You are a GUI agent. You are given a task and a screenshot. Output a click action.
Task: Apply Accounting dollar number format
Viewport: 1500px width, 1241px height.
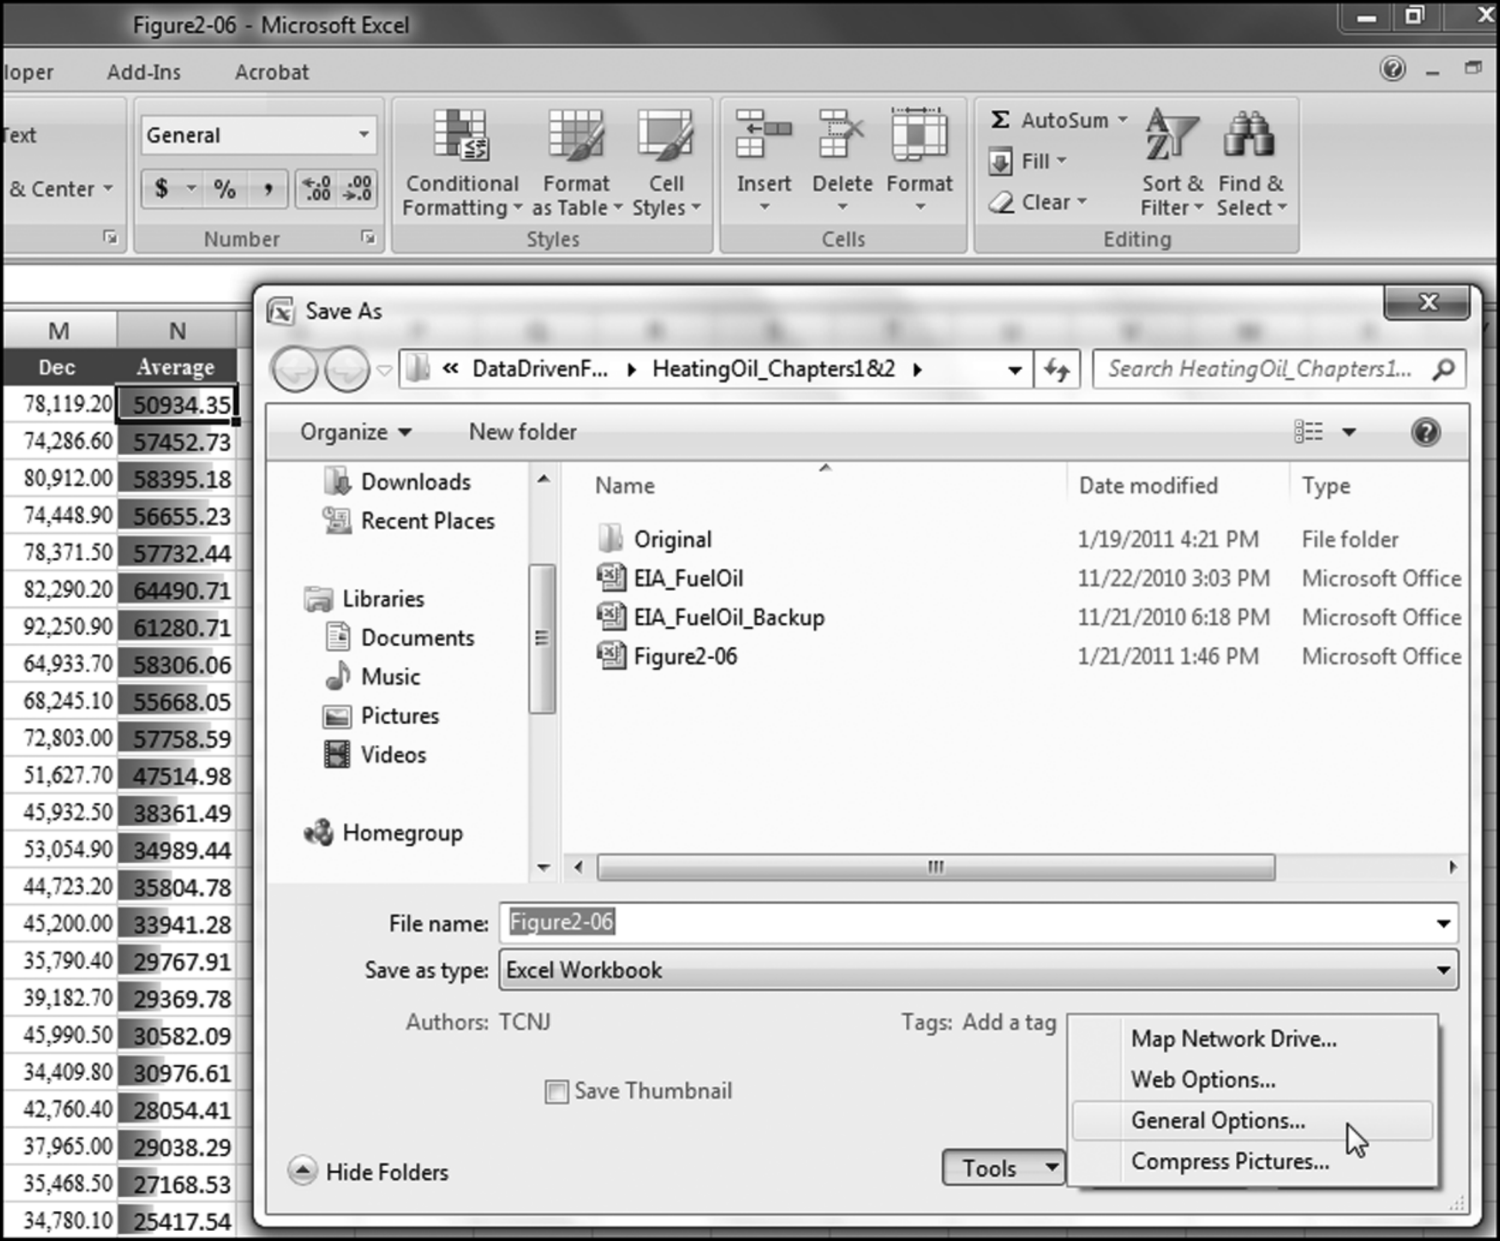[x=161, y=189]
